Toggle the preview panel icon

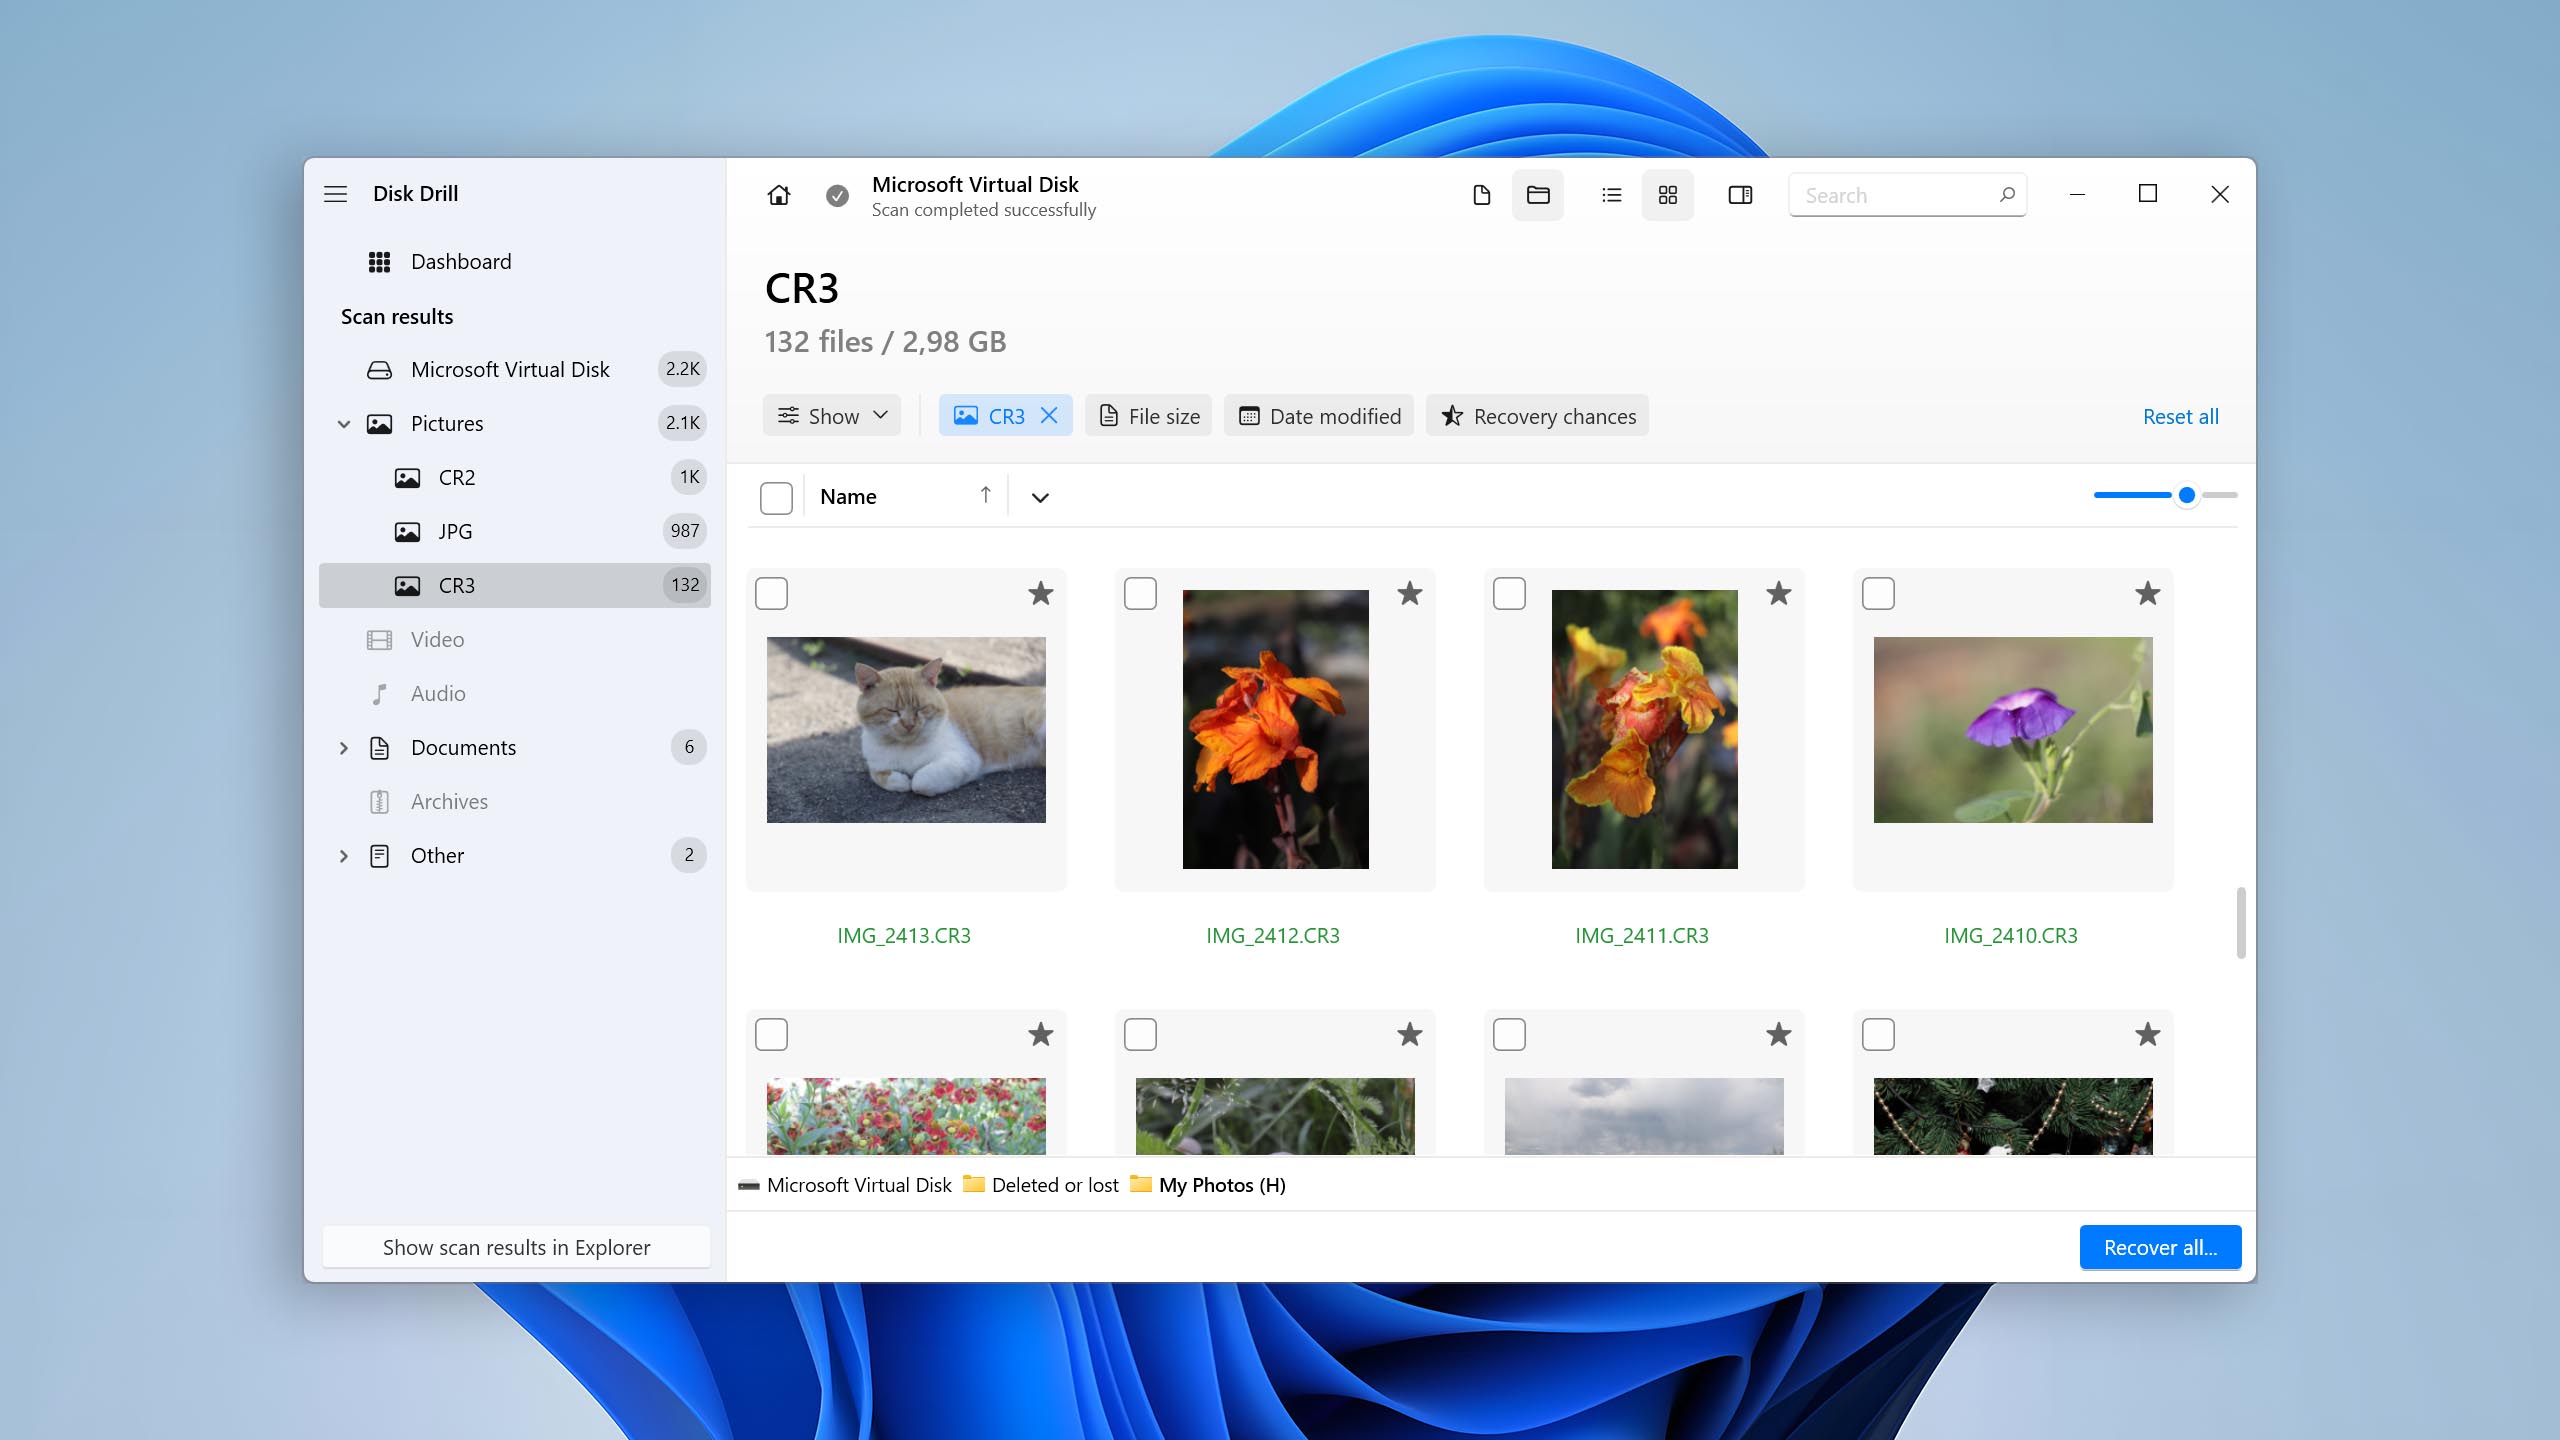tap(1740, 195)
